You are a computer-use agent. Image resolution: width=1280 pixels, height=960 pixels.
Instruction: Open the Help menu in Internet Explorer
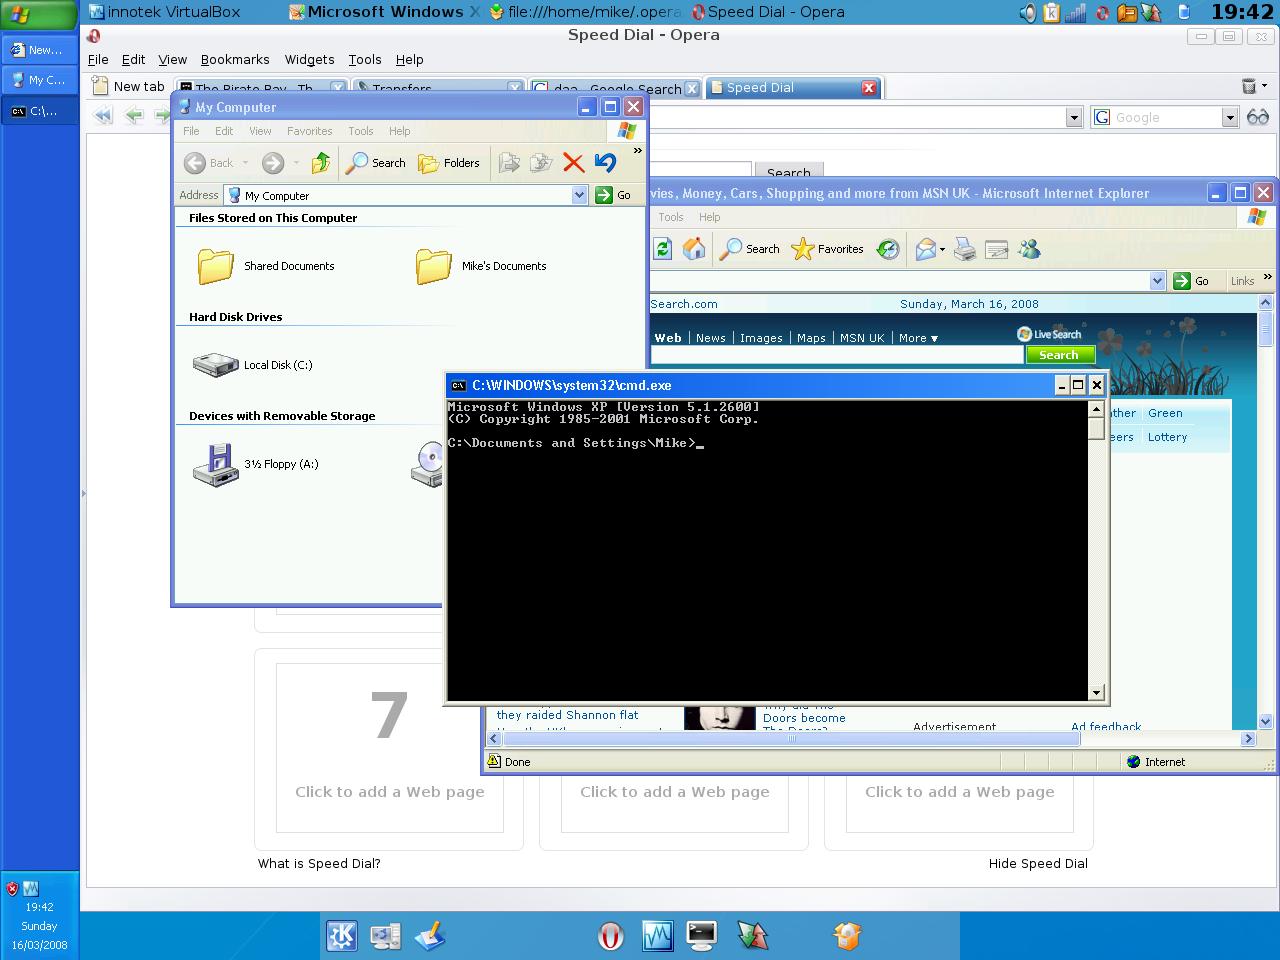point(709,217)
